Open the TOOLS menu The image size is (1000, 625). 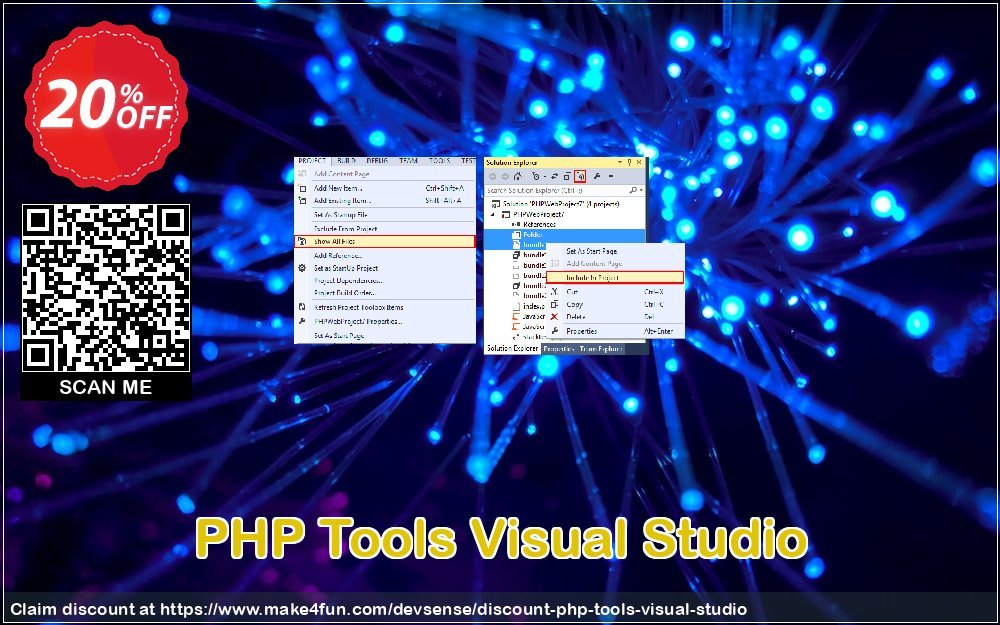point(439,161)
